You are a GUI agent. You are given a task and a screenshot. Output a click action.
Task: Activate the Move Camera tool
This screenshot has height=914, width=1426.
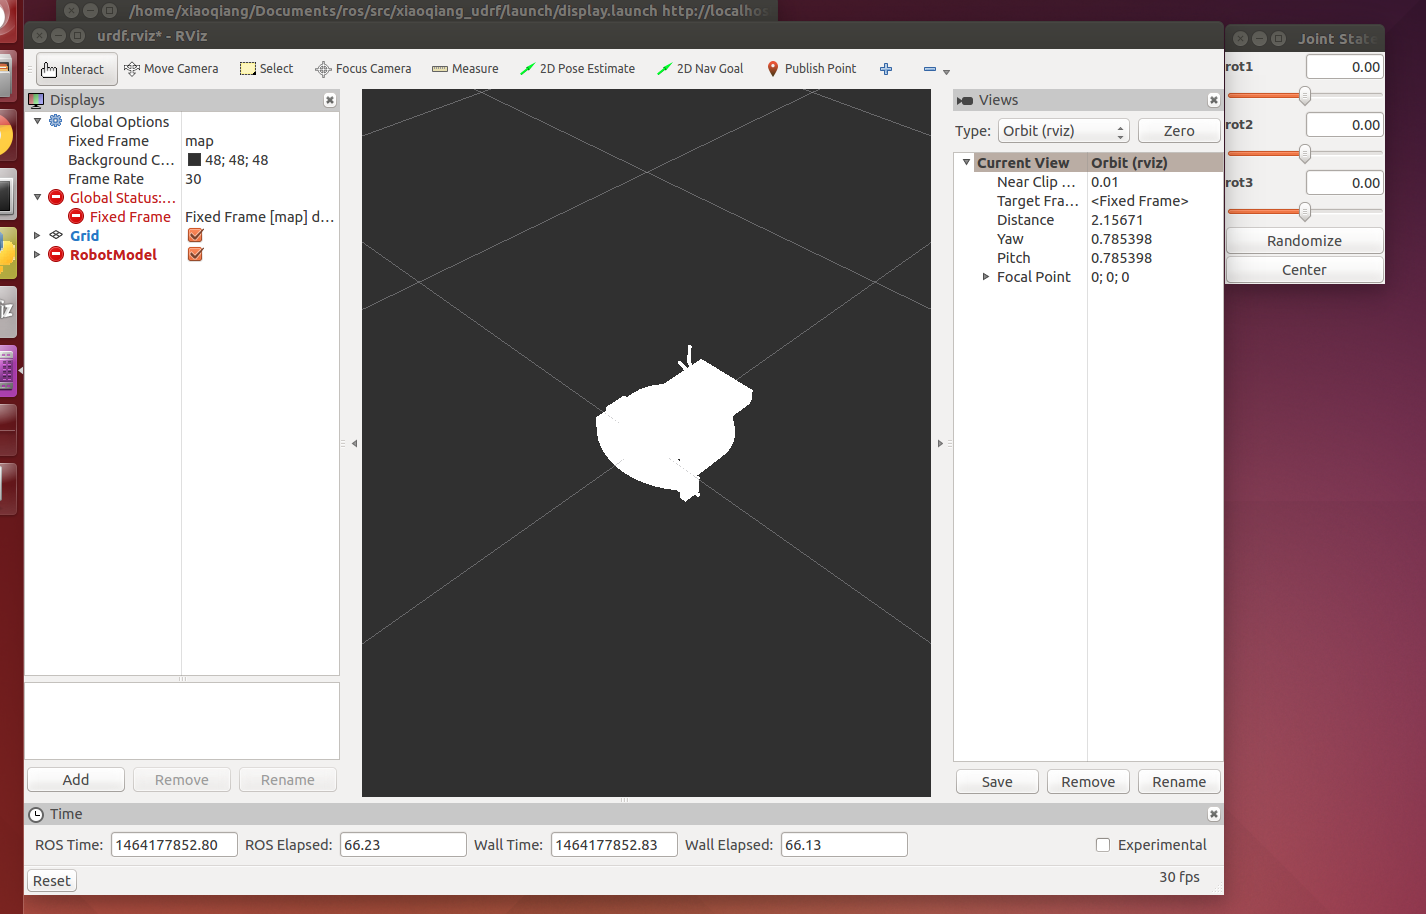click(171, 69)
